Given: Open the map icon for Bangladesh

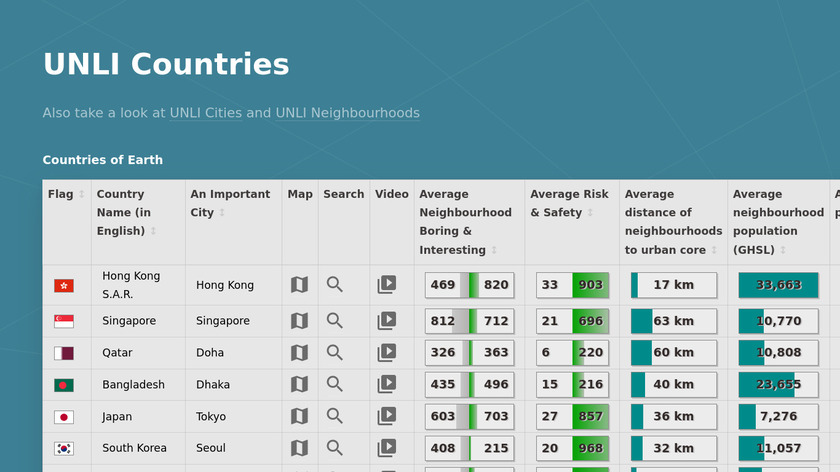Looking at the screenshot, I should tap(299, 385).
